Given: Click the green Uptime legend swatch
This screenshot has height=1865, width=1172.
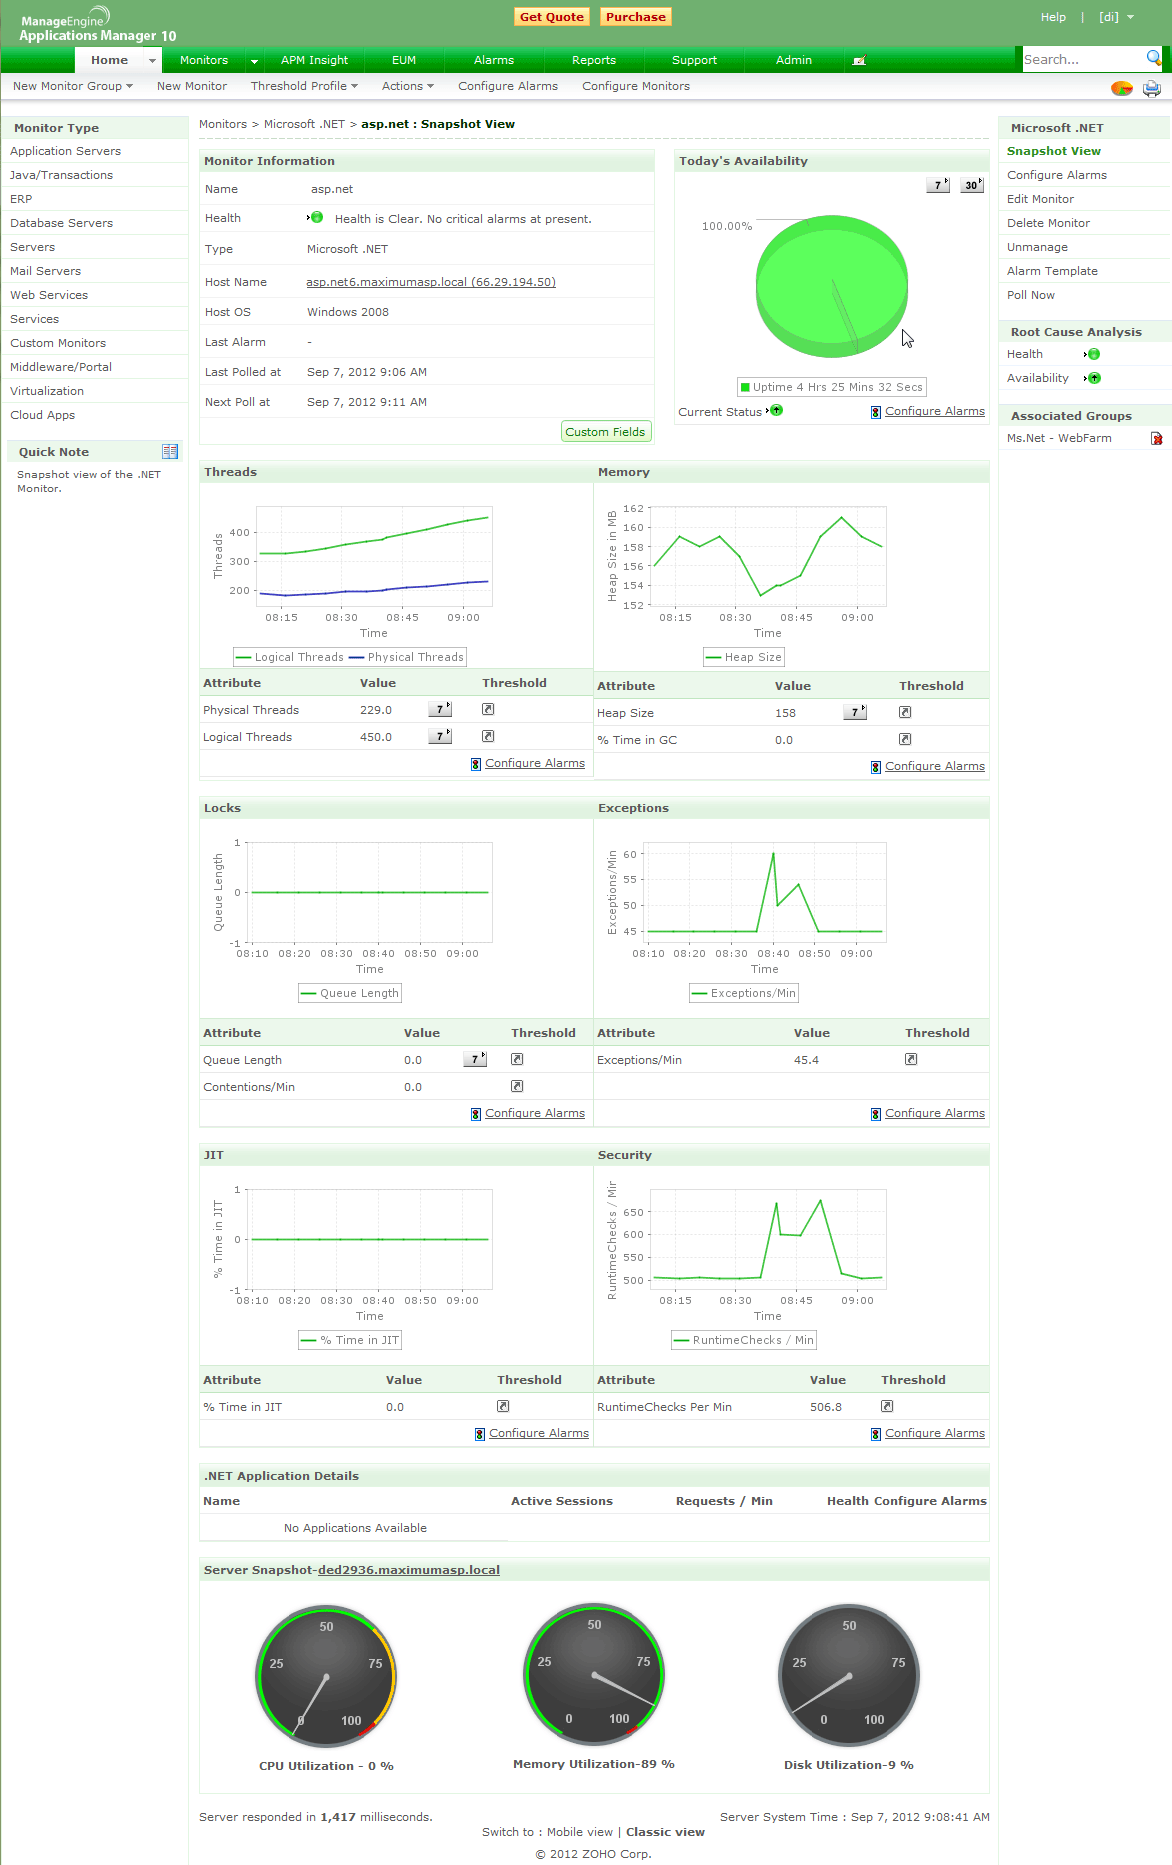Looking at the screenshot, I should click(x=745, y=387).
